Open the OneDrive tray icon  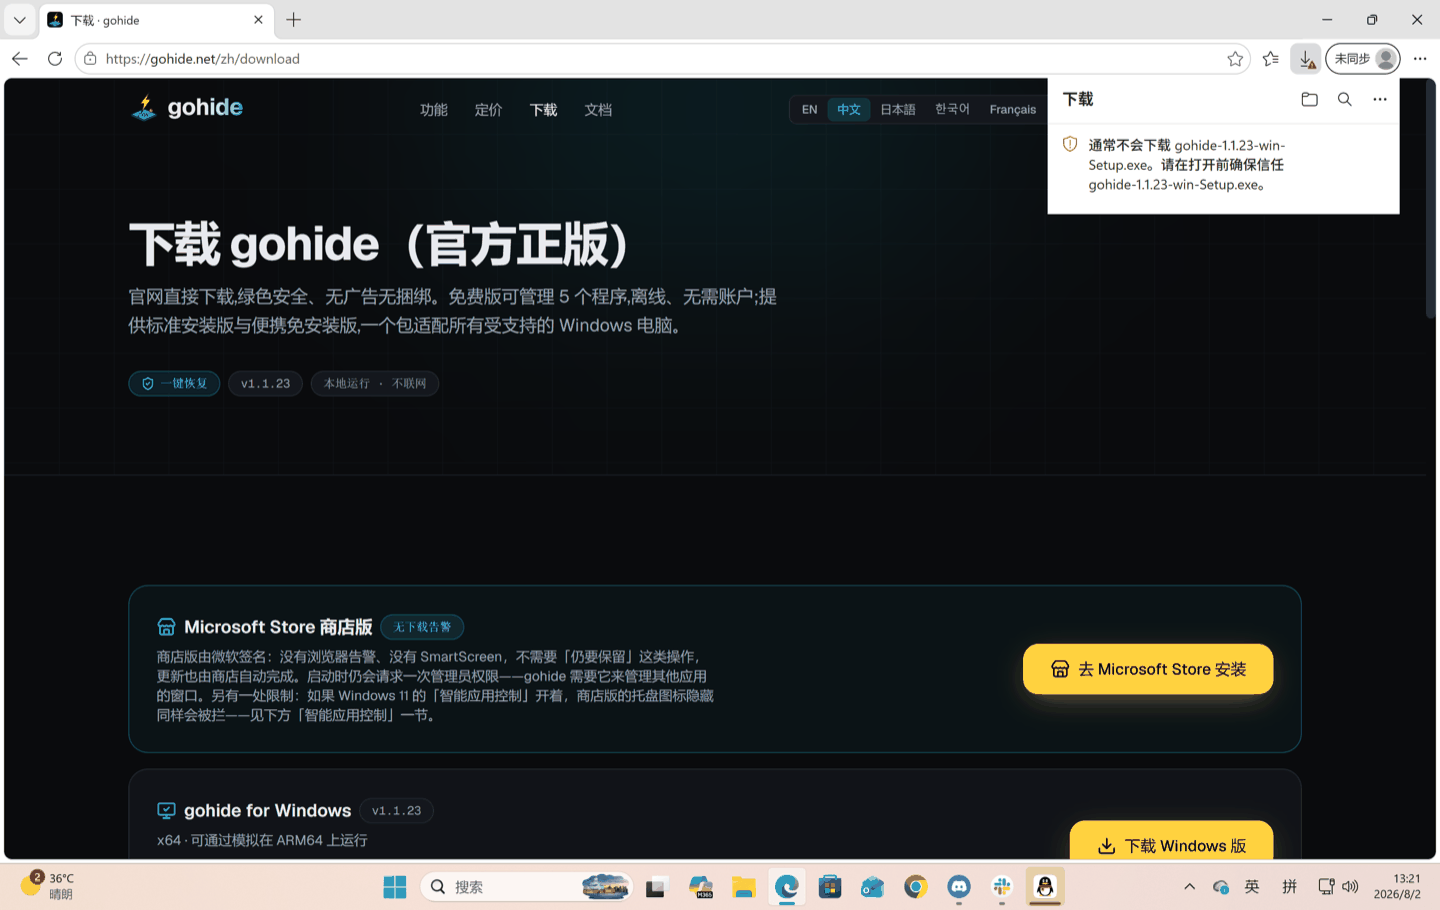pos(1220,887)
